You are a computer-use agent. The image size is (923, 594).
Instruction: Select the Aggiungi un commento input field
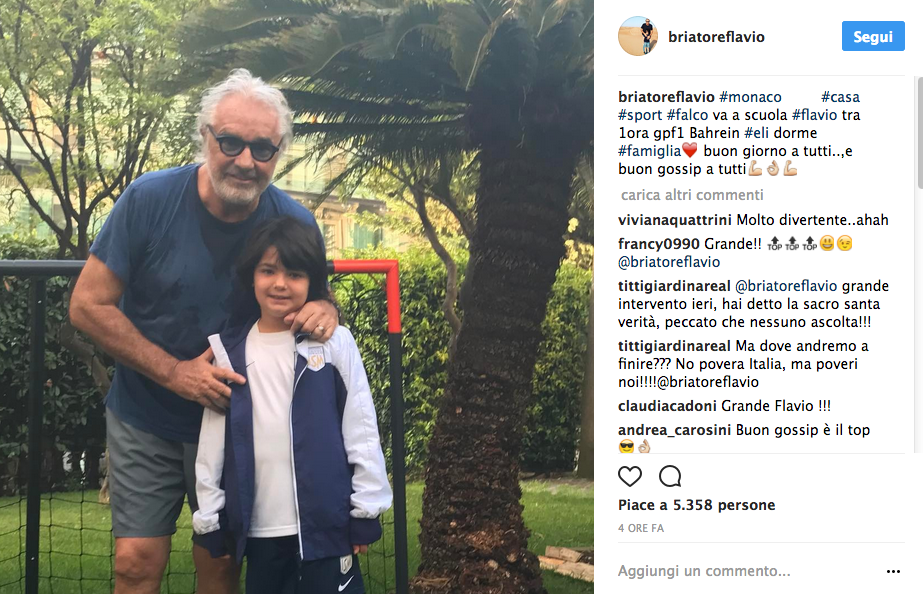coord(748,571)
